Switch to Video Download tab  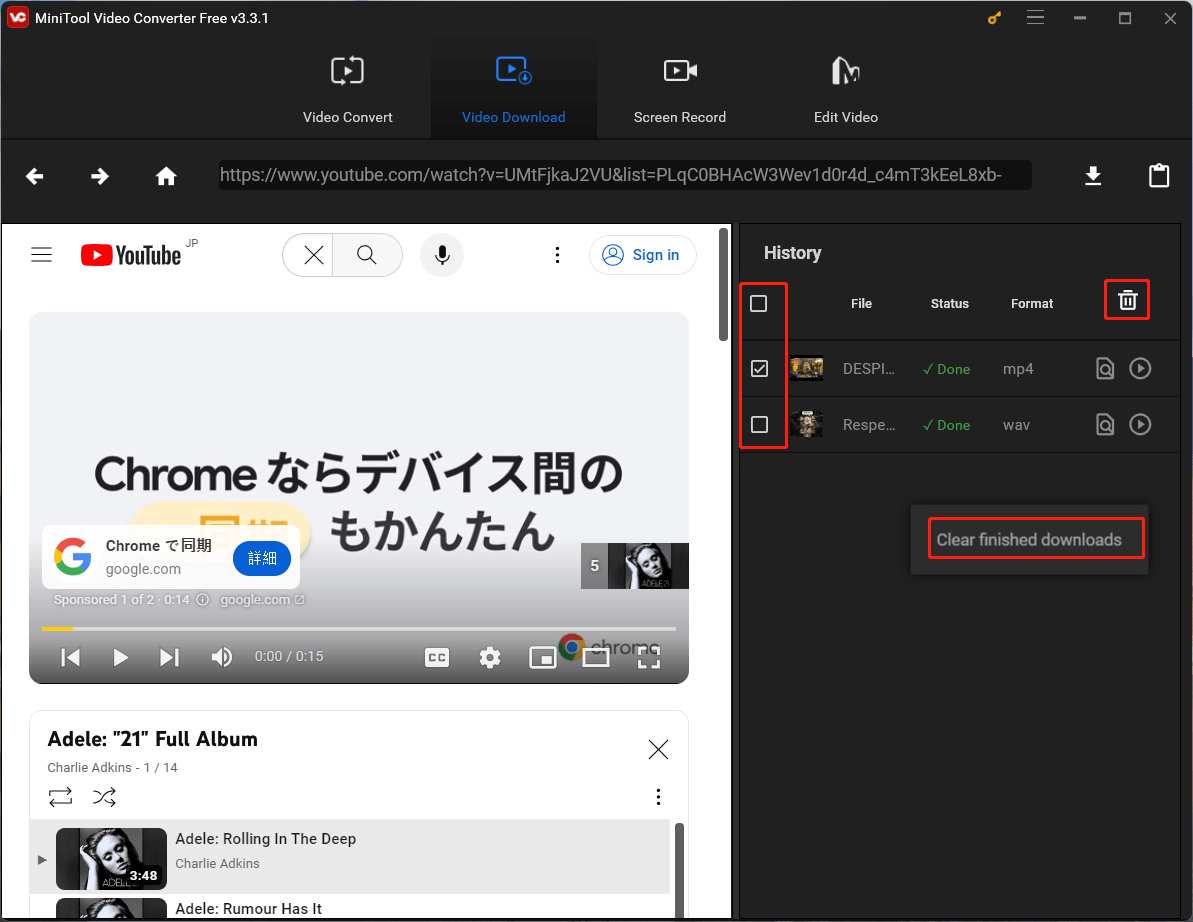pos(514,89)
